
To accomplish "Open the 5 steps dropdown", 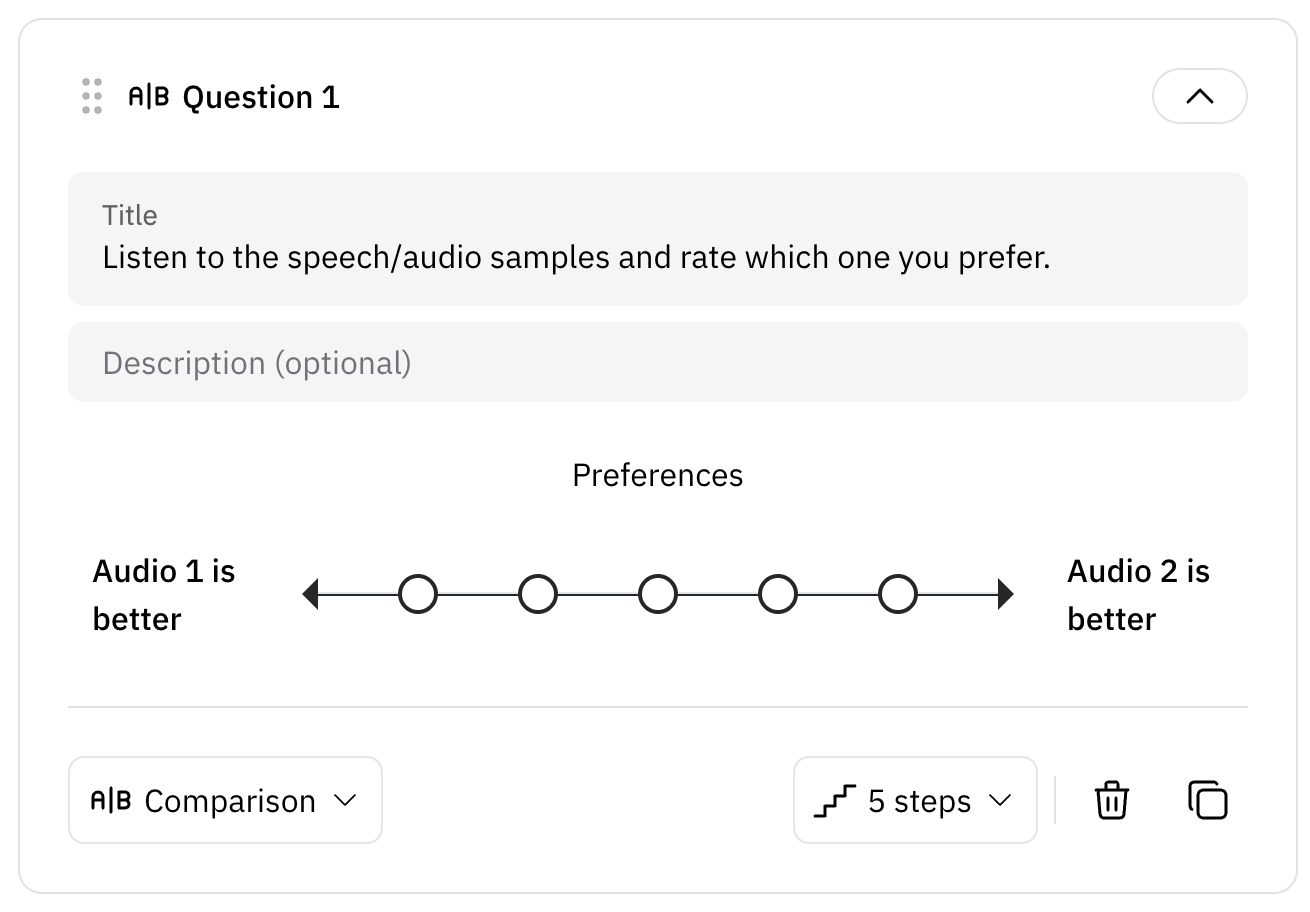I will pyautogui.click(x=915, y=800).
